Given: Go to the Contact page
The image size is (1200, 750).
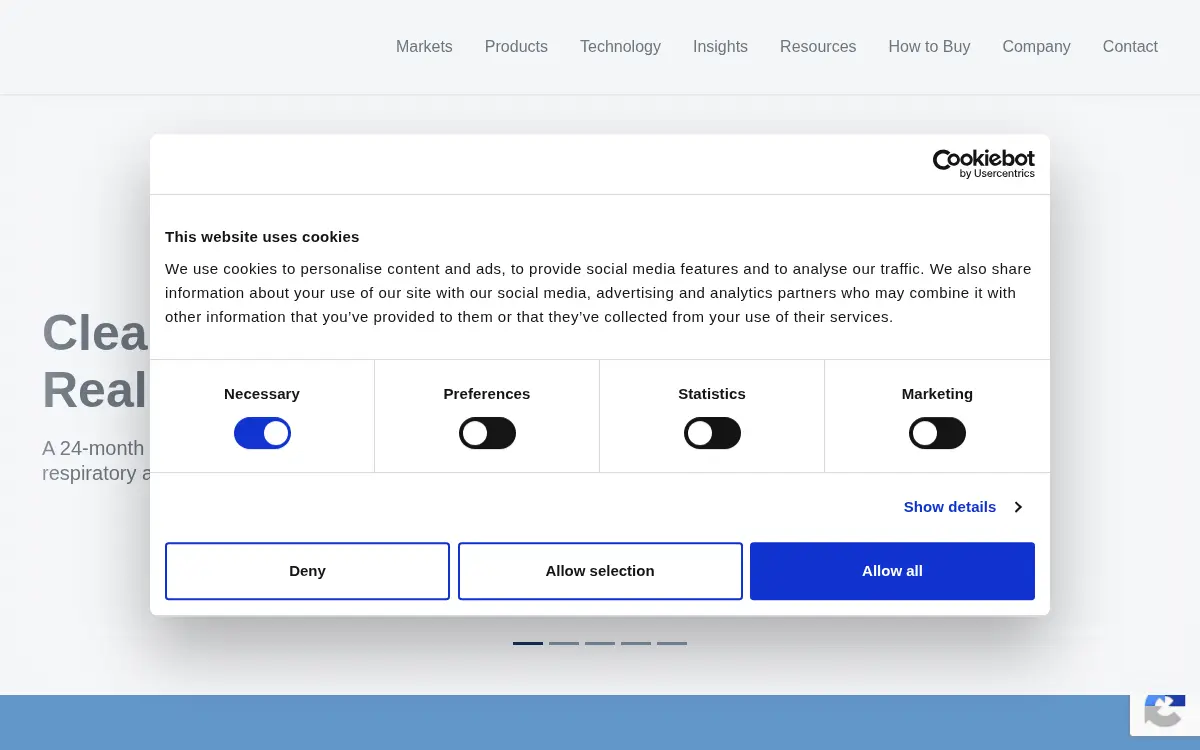Looking at the screenshot, I should [x=1130, y=46].
